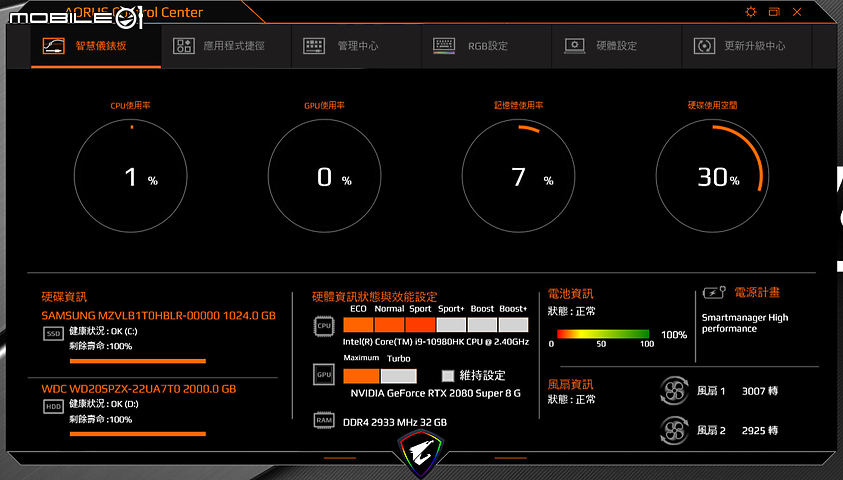Click 健康狀況 : OK (D:) text

point(103,404)
